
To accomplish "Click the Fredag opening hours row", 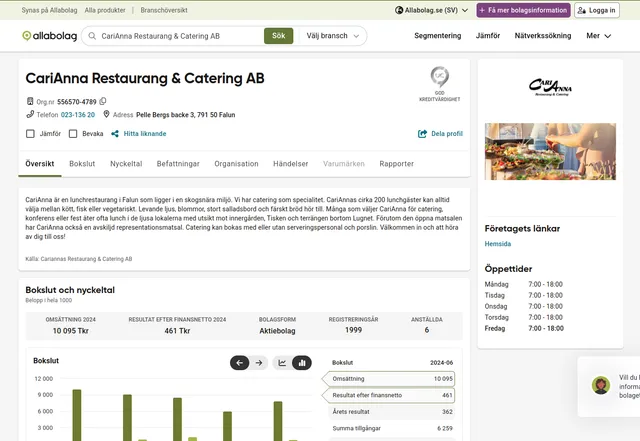I will pyautogui.click(x=524, y=328).
